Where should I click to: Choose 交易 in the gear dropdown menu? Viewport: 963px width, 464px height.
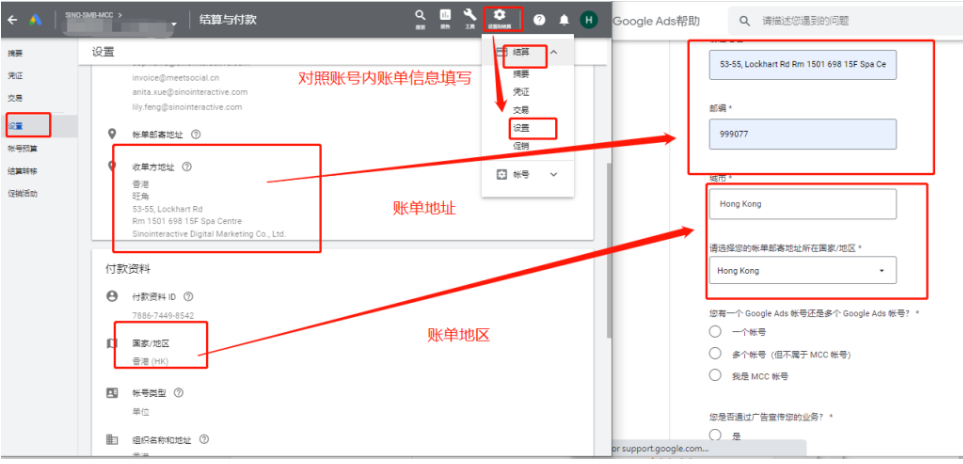pos(521,110)
